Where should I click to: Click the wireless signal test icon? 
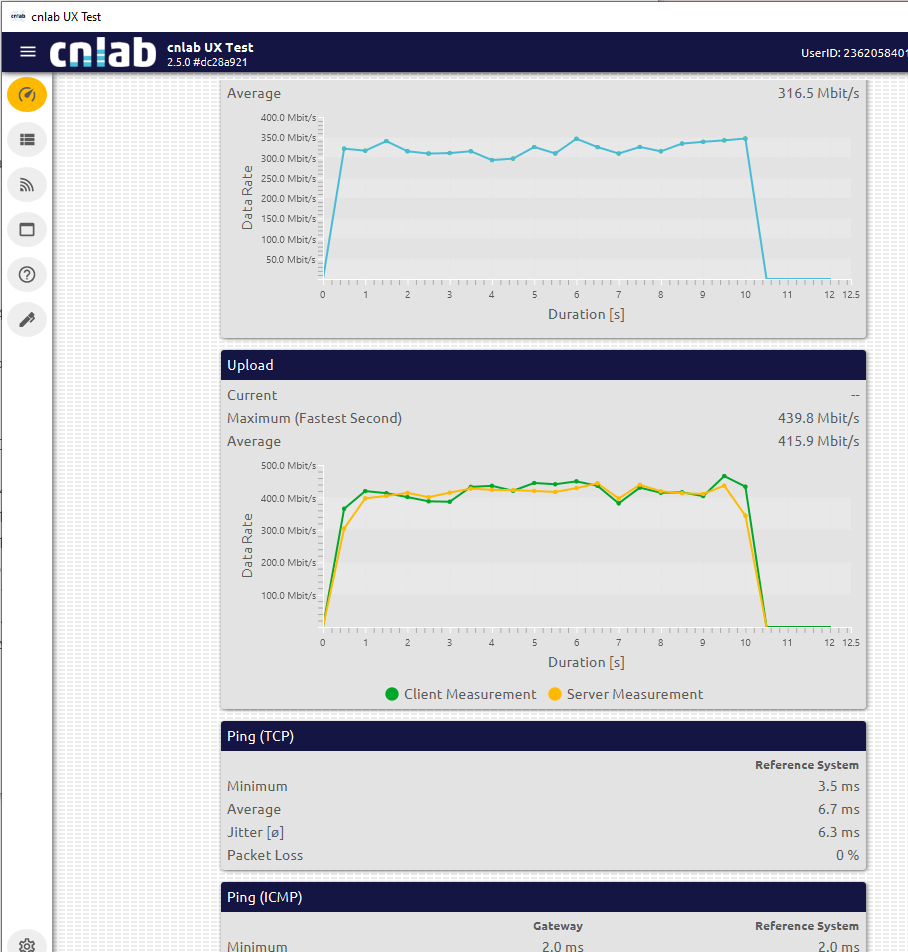coord(27,184)
